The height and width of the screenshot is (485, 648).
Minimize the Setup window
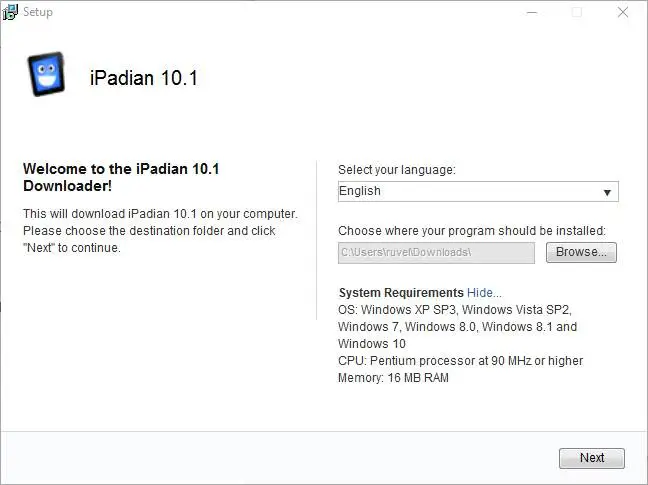pos(530,12)
